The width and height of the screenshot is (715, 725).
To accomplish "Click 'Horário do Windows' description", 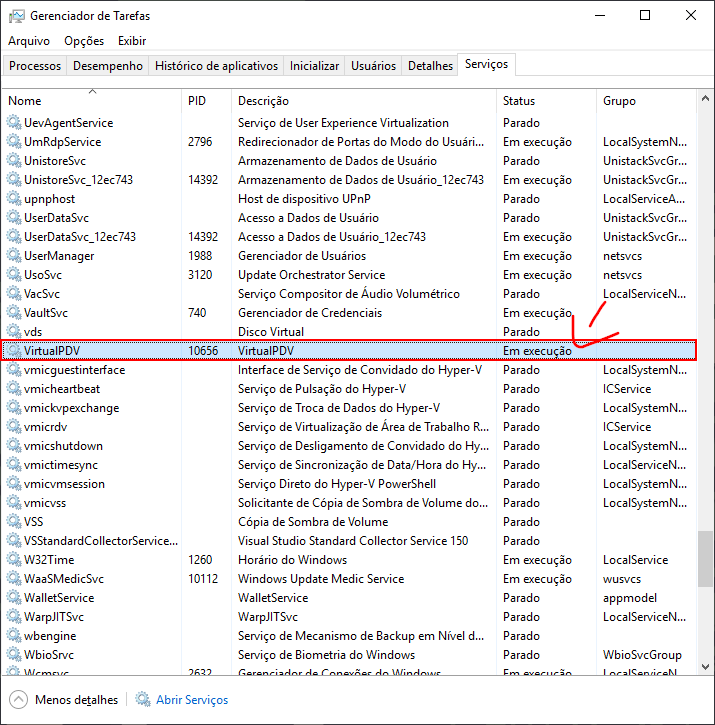I will pos(292,559).
